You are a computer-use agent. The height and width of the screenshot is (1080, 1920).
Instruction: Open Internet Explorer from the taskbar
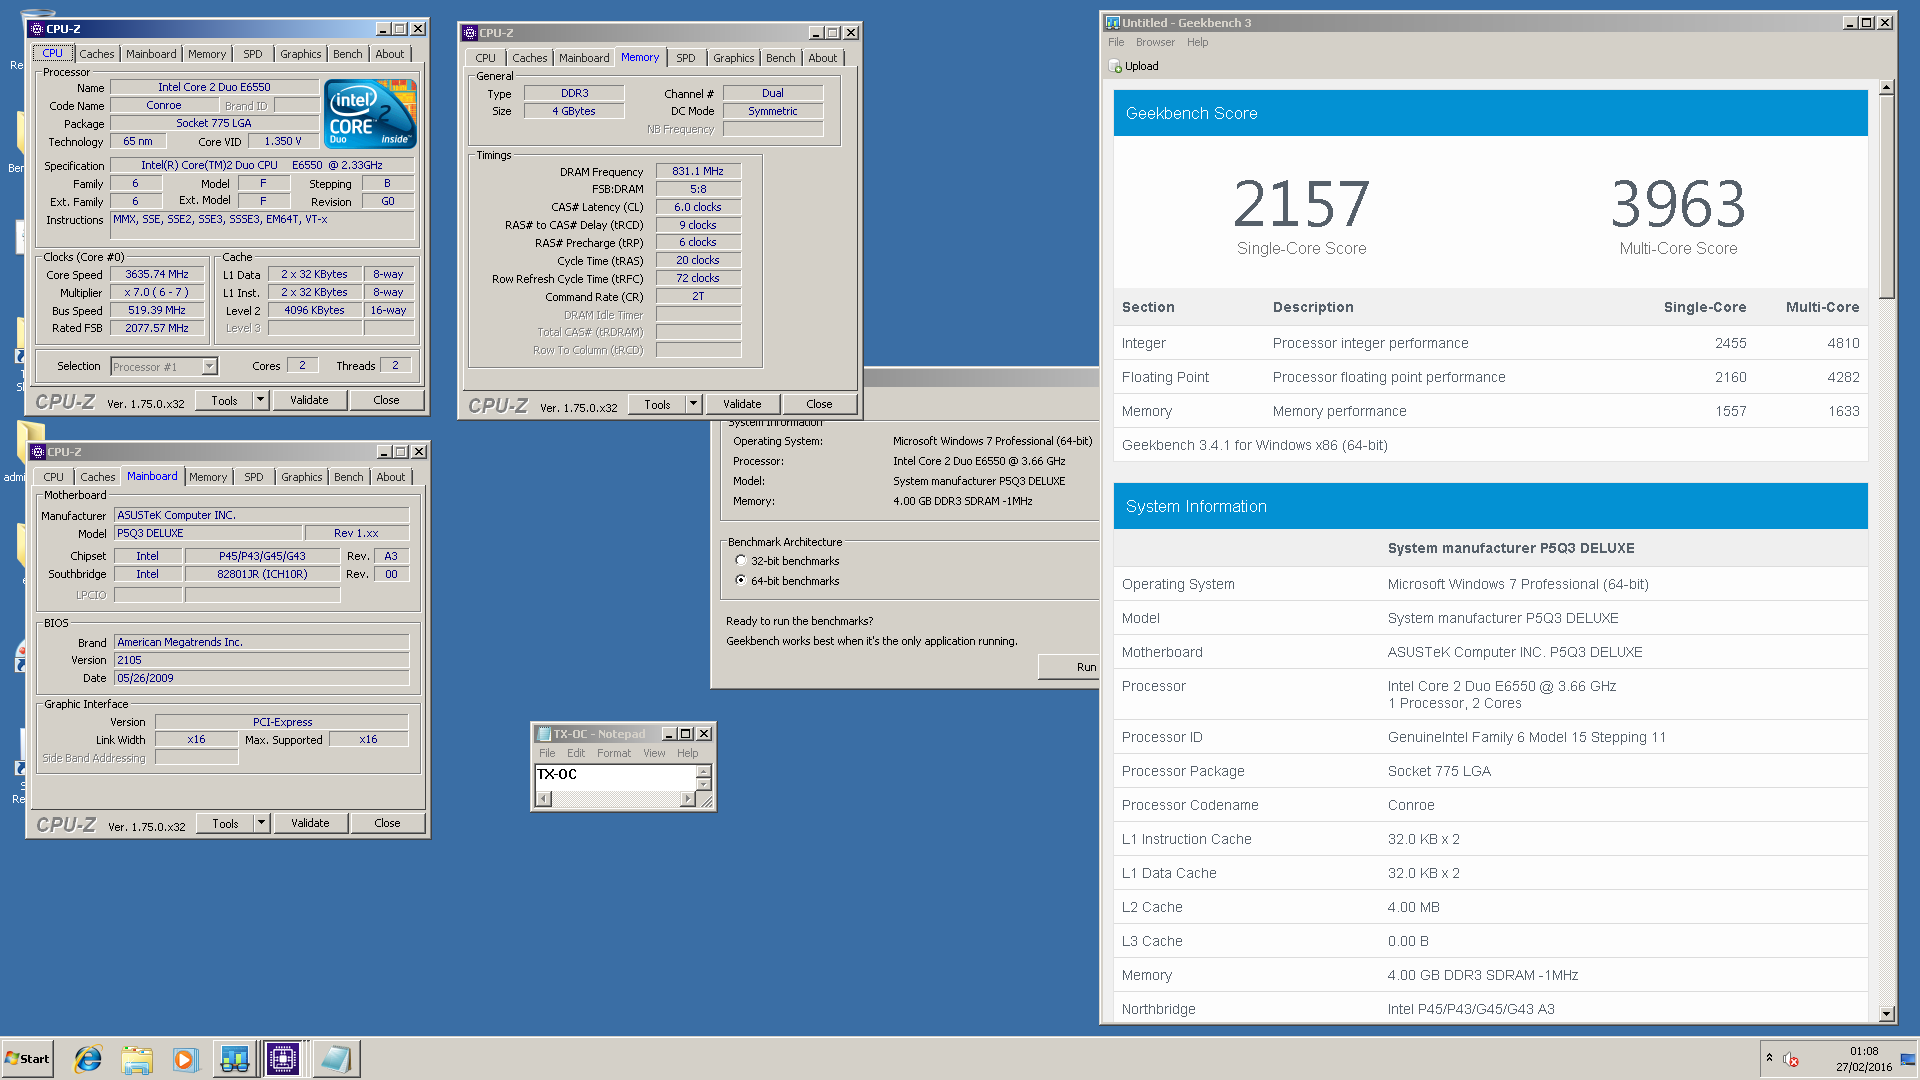click(88, 1059)
